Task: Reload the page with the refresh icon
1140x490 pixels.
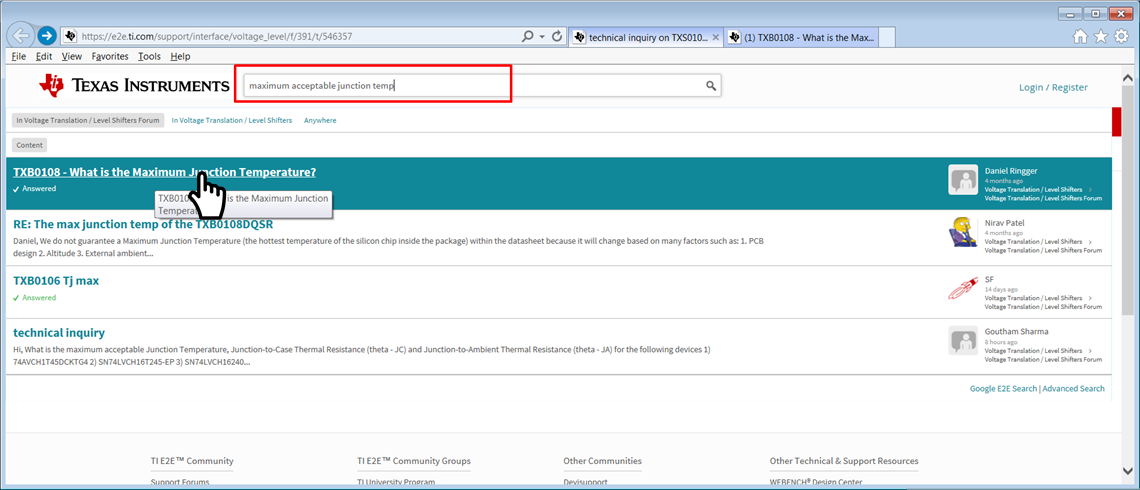Action: point(558,36)
